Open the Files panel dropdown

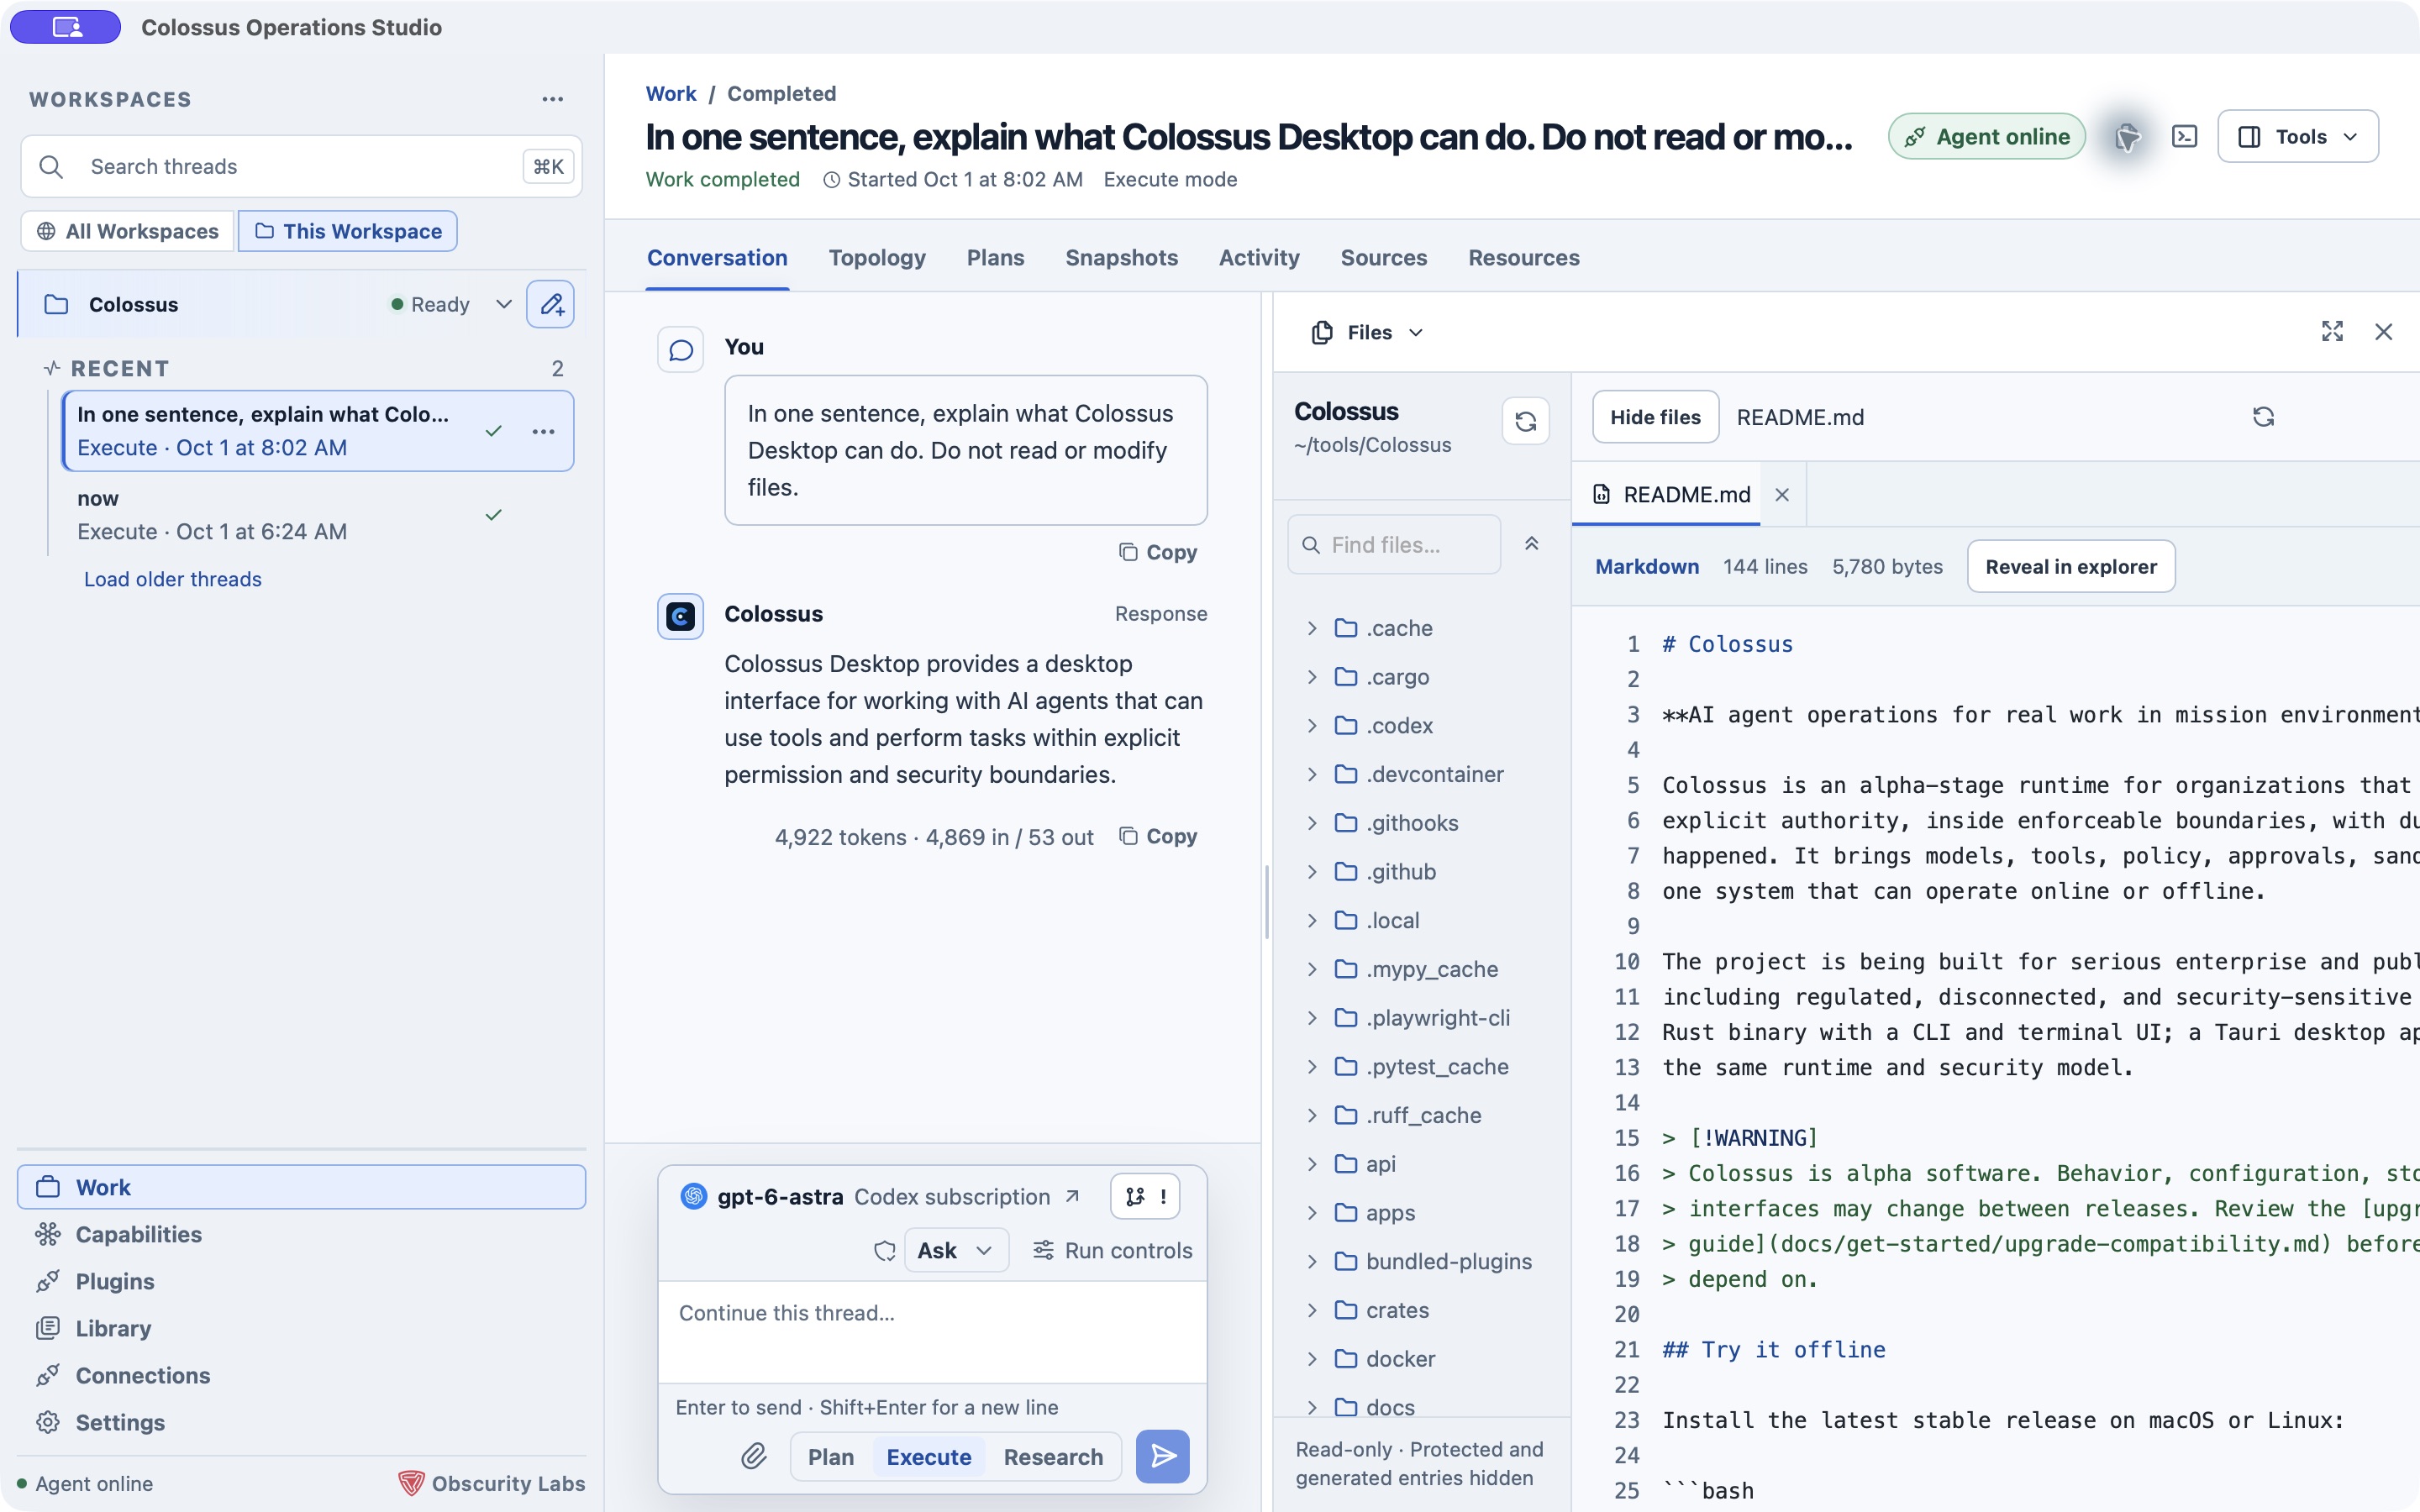tap(1367, 332)
